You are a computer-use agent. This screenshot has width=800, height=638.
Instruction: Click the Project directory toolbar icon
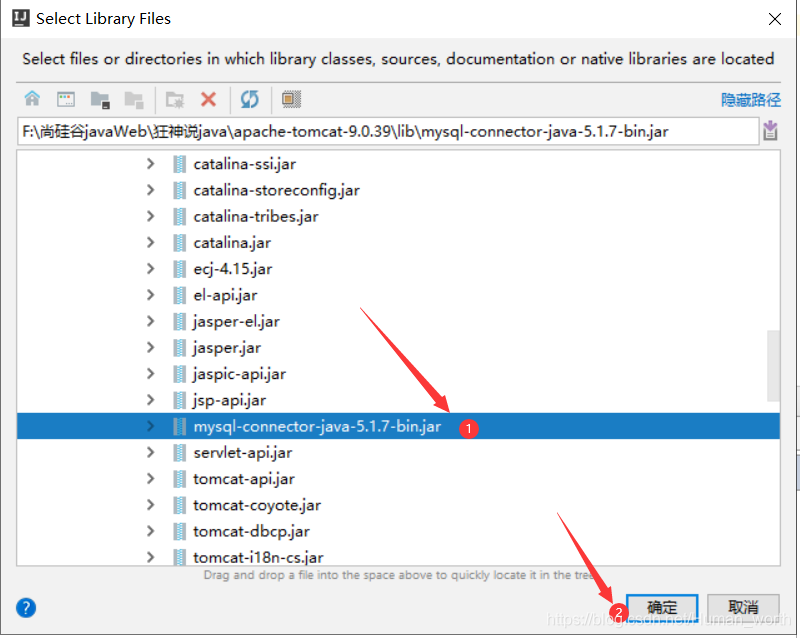(100, 100)
